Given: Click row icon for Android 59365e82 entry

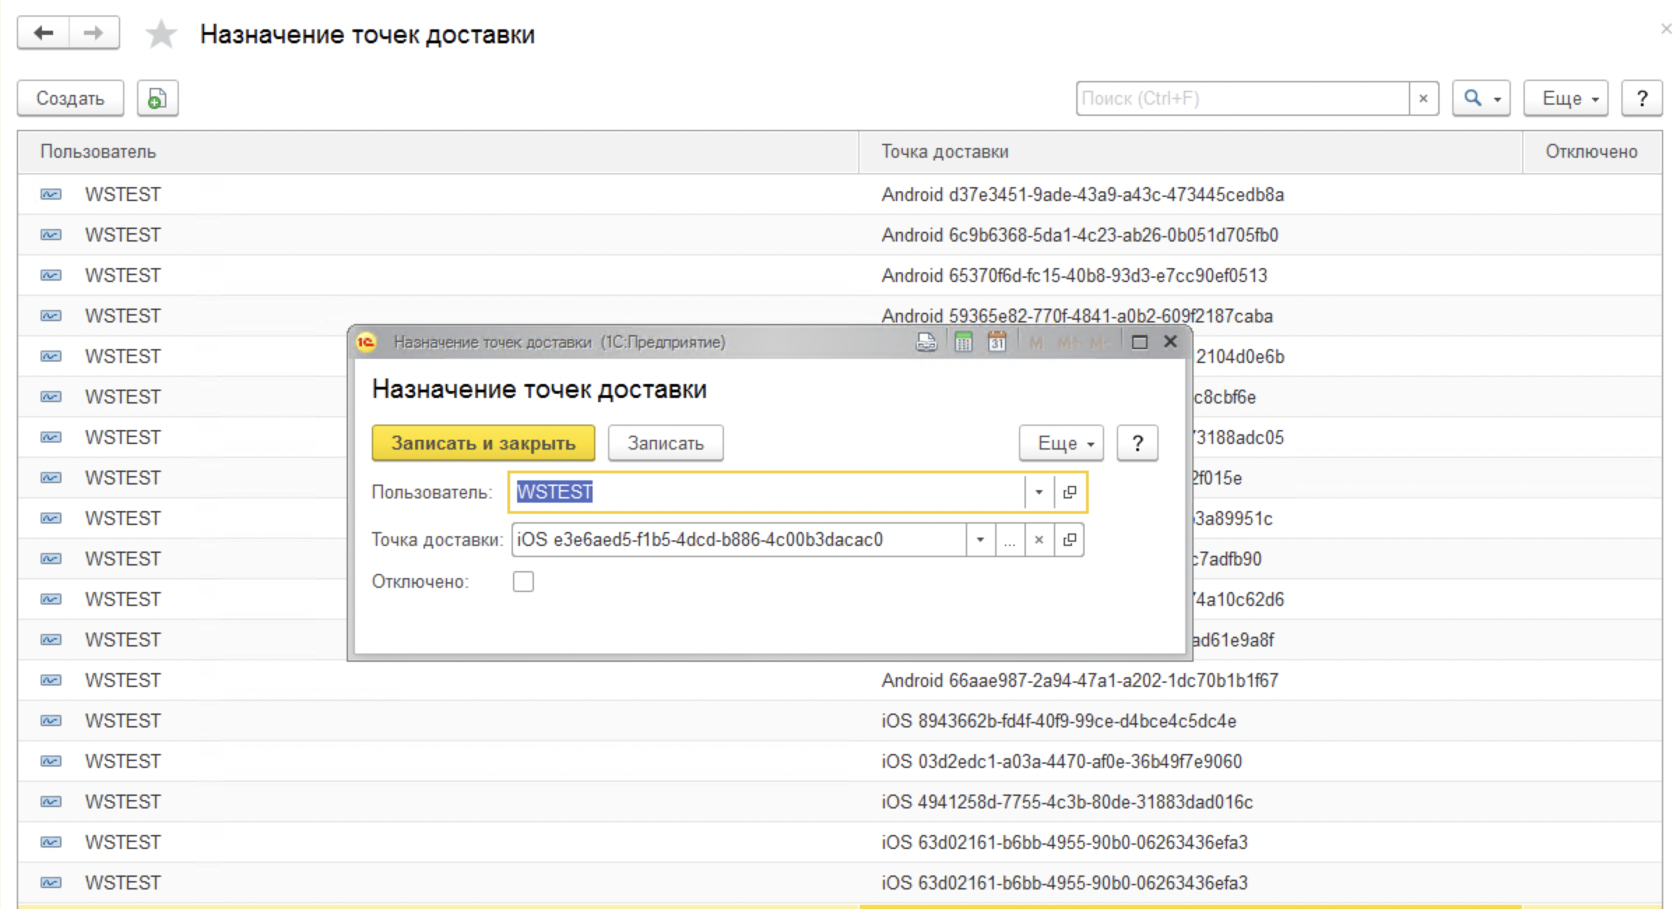Looking at the screenshot, I should click(51, 316).
